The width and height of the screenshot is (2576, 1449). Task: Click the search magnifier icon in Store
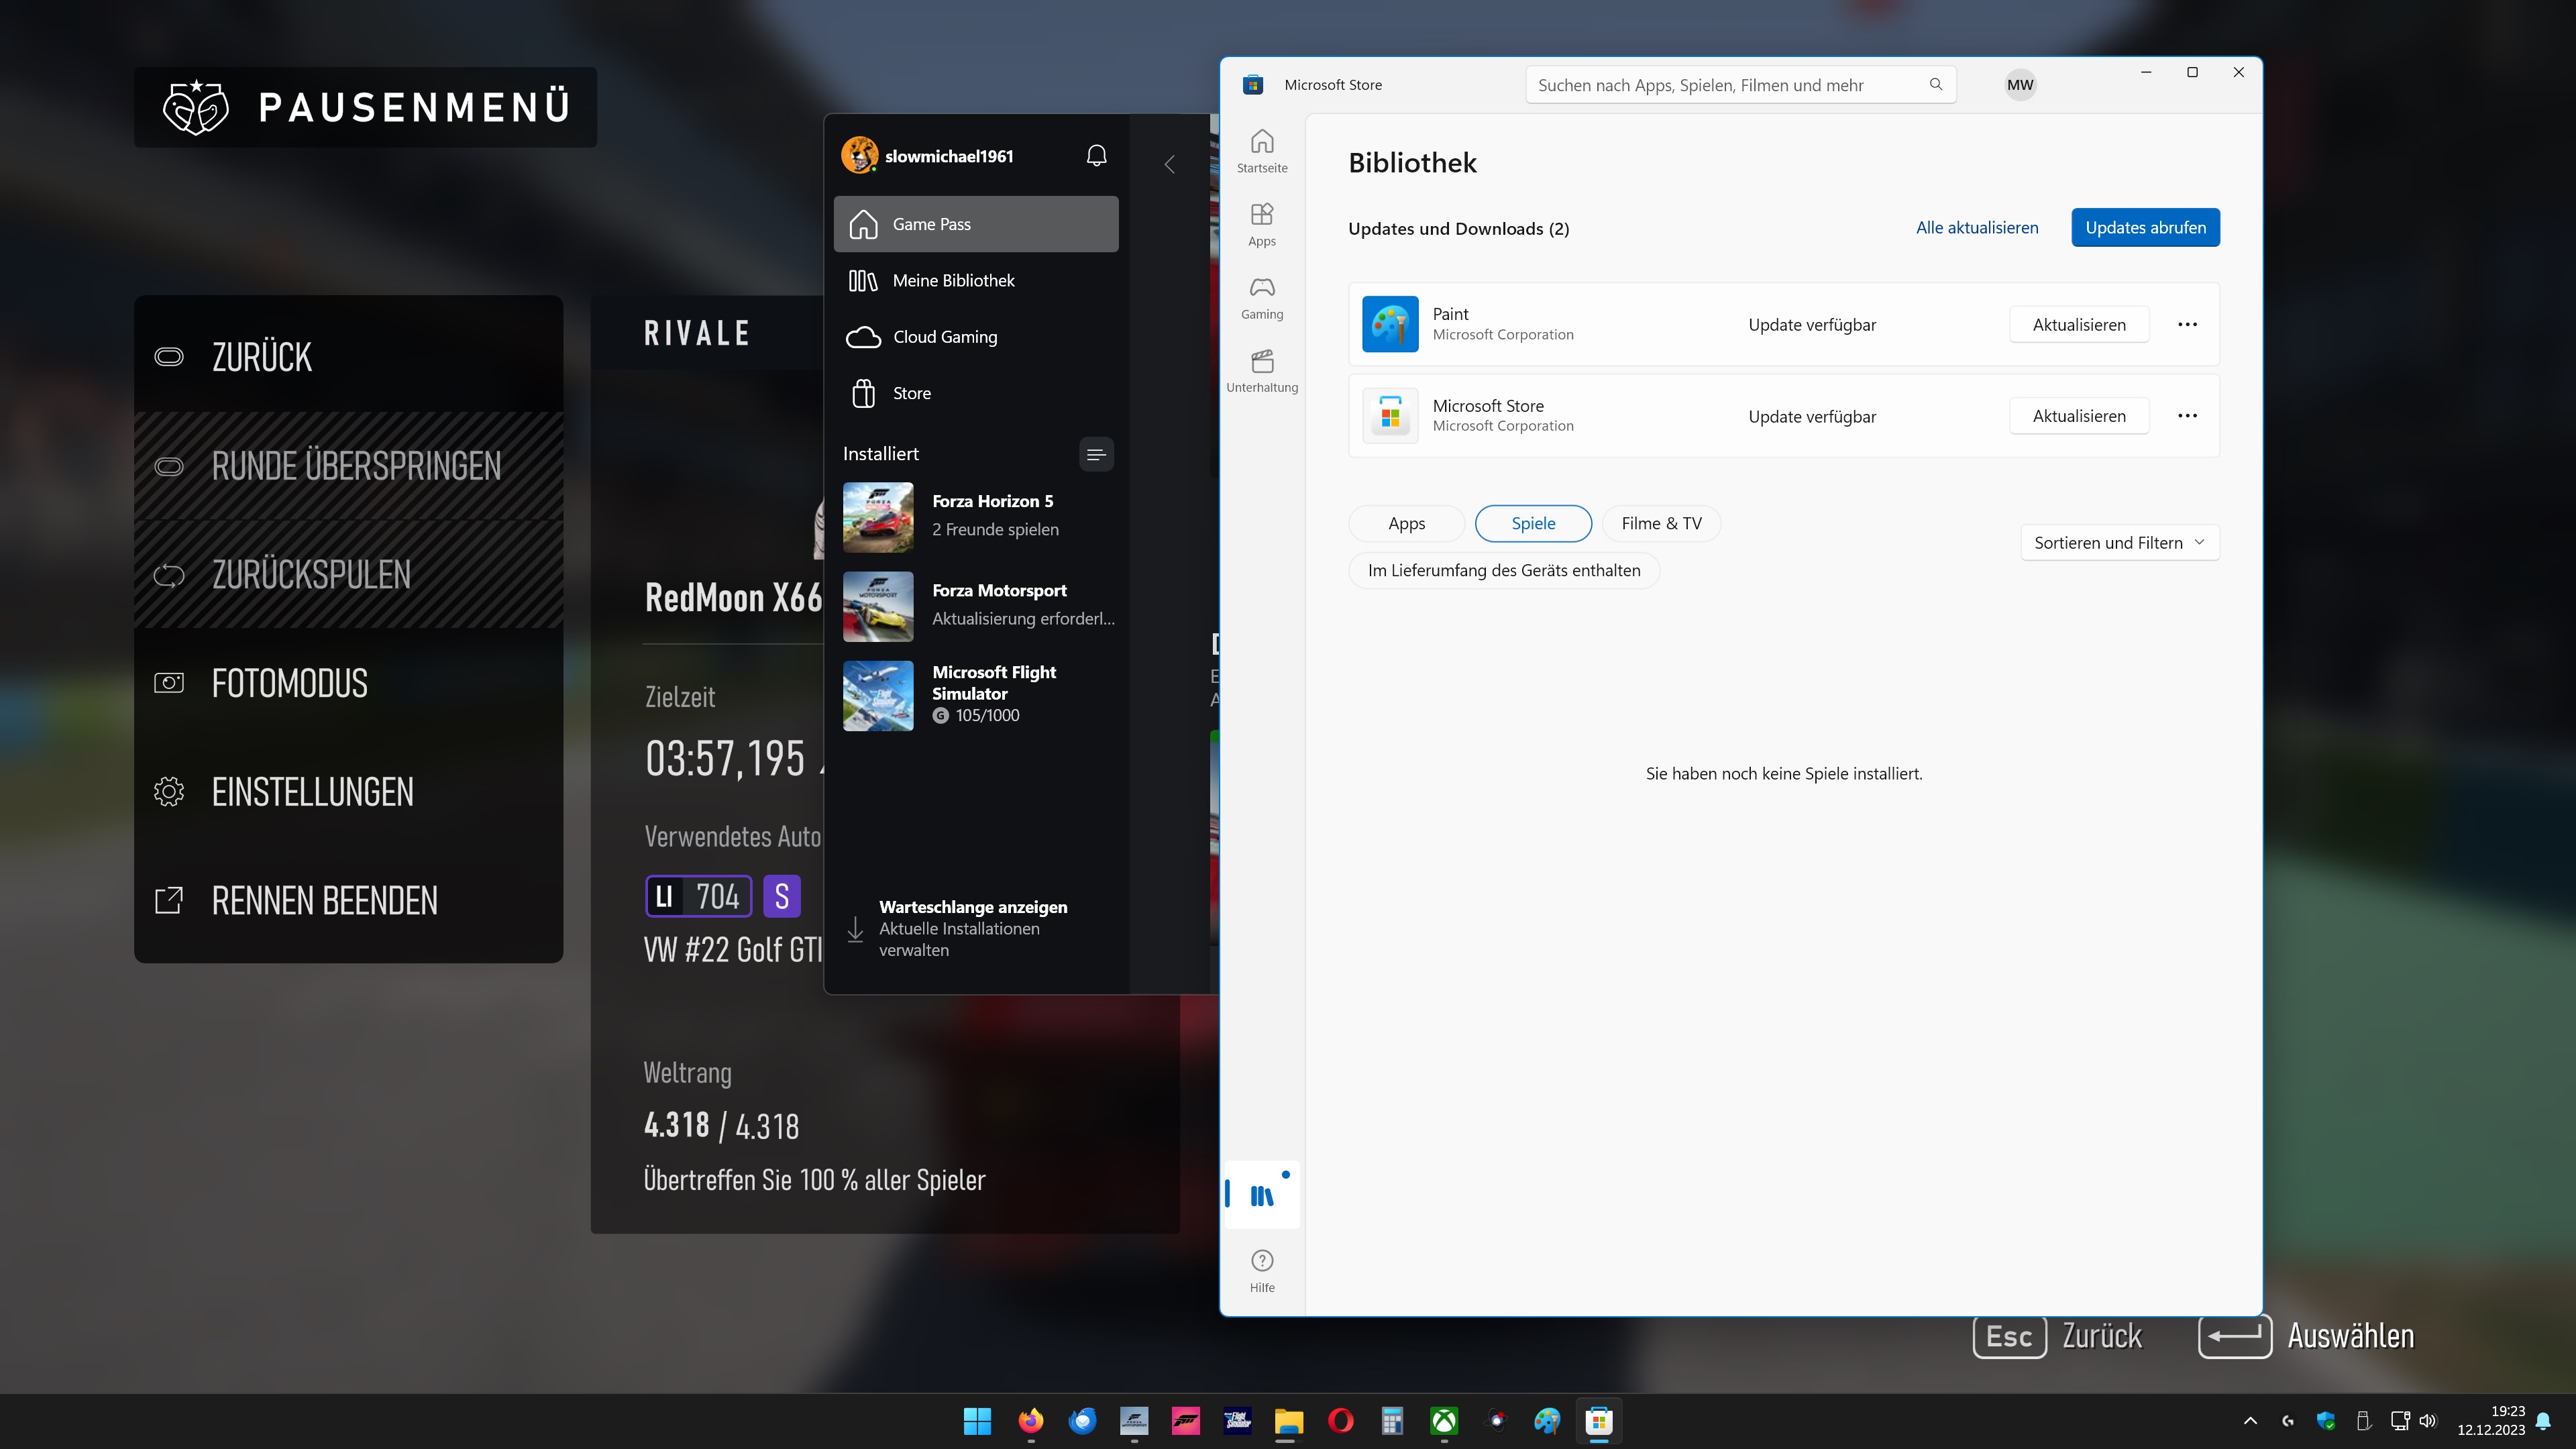pyautogui.click(x=1935, y=85)
